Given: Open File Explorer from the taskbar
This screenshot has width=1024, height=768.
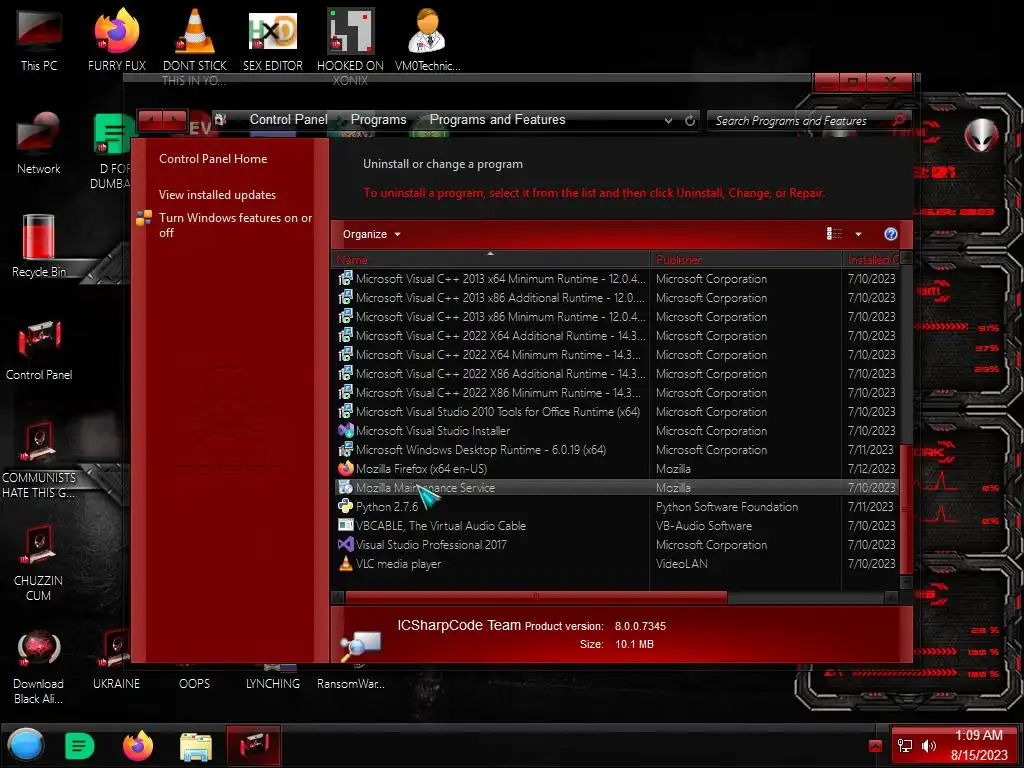Looking at the screenshot, I should [x=196, y=746].
